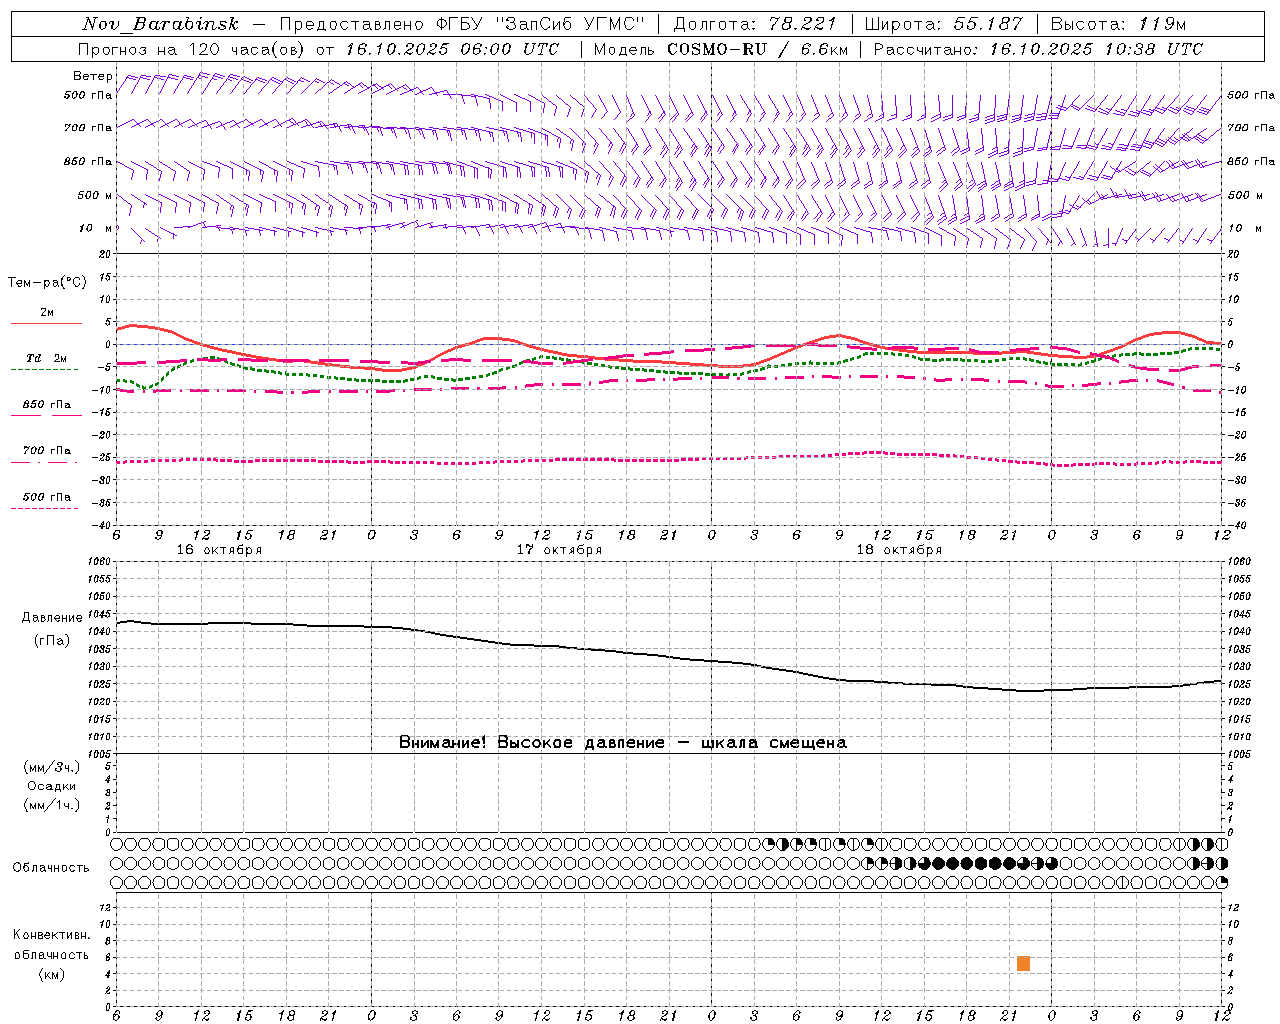Select the 700 гПа temperature legend label
Image resolution: width=1280 pixels, height=1024 pixels.
point(47,451)
